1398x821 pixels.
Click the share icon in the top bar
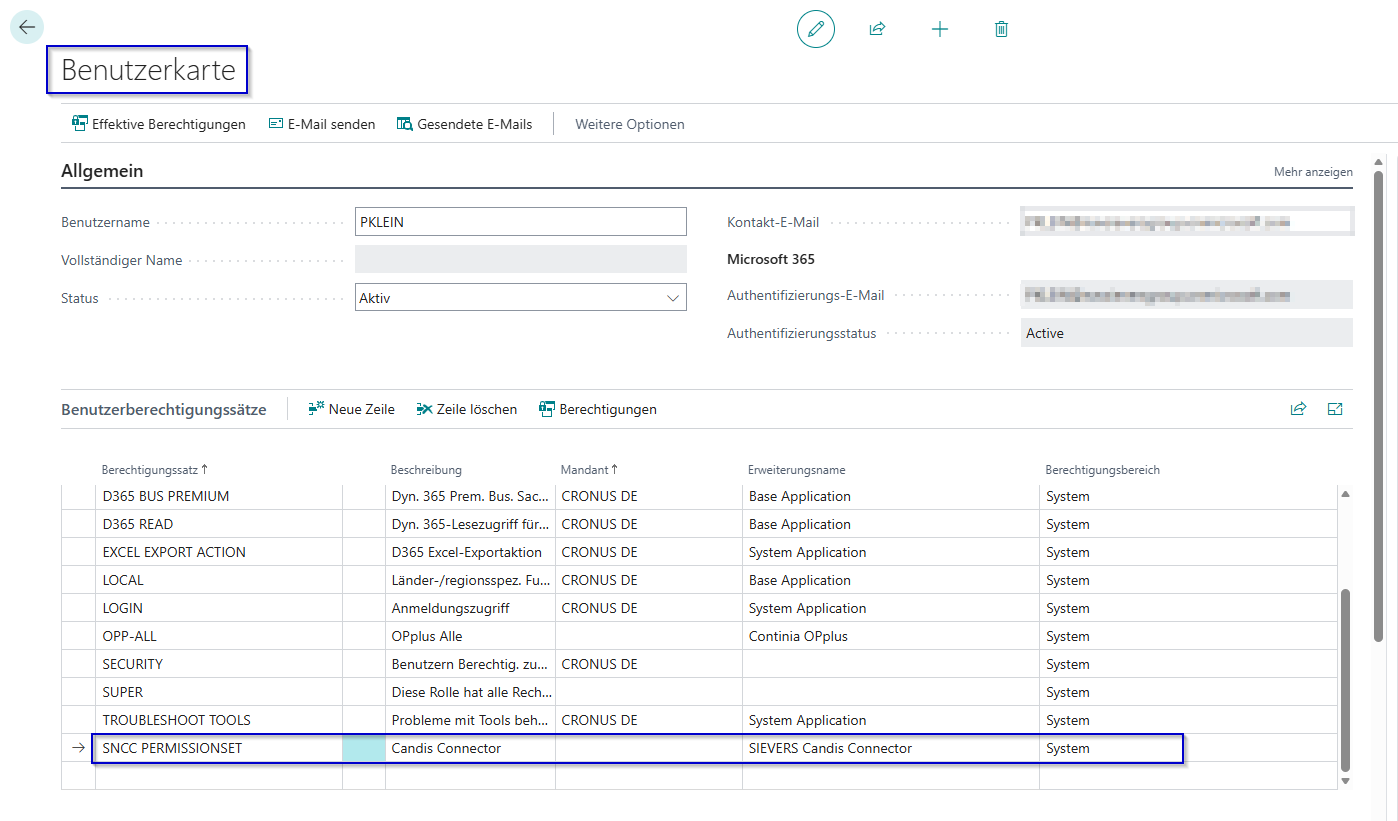pos(877,29)
